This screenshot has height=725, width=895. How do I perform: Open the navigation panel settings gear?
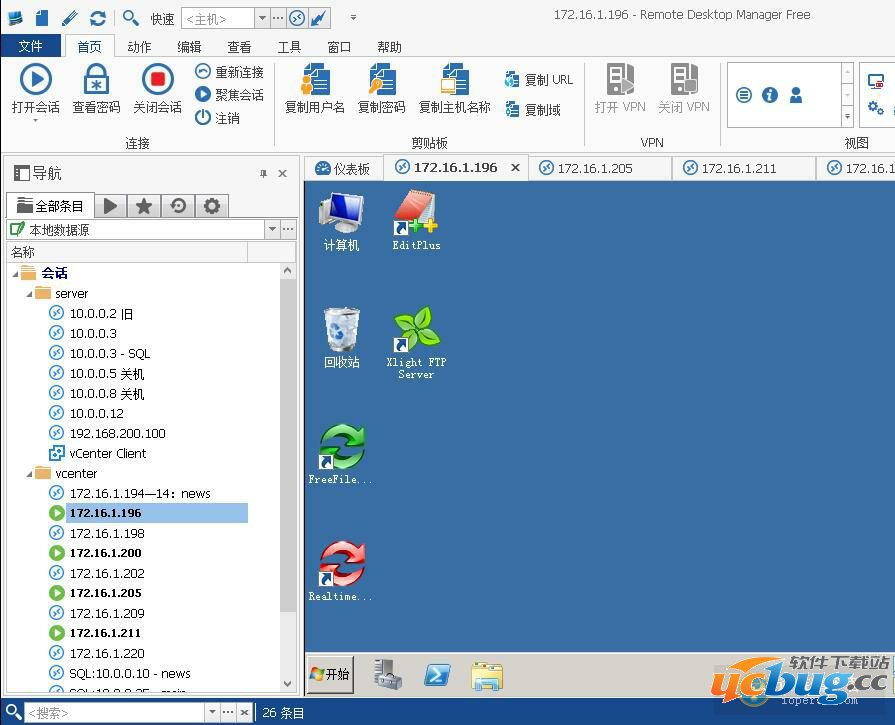coord(211,205)
